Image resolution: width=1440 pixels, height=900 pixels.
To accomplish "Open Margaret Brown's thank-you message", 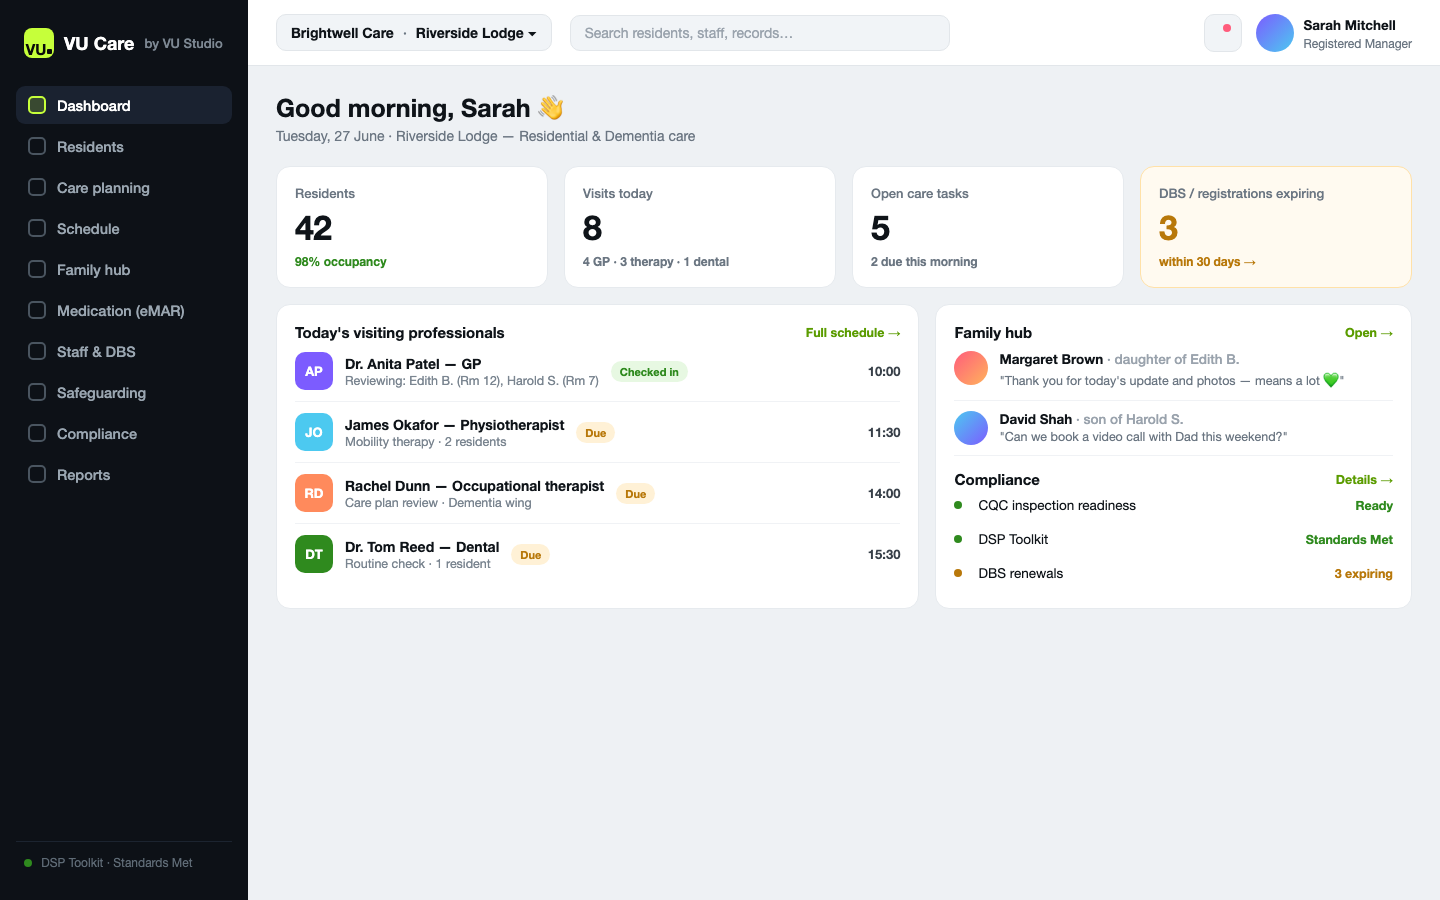I will coord(1172,381).
